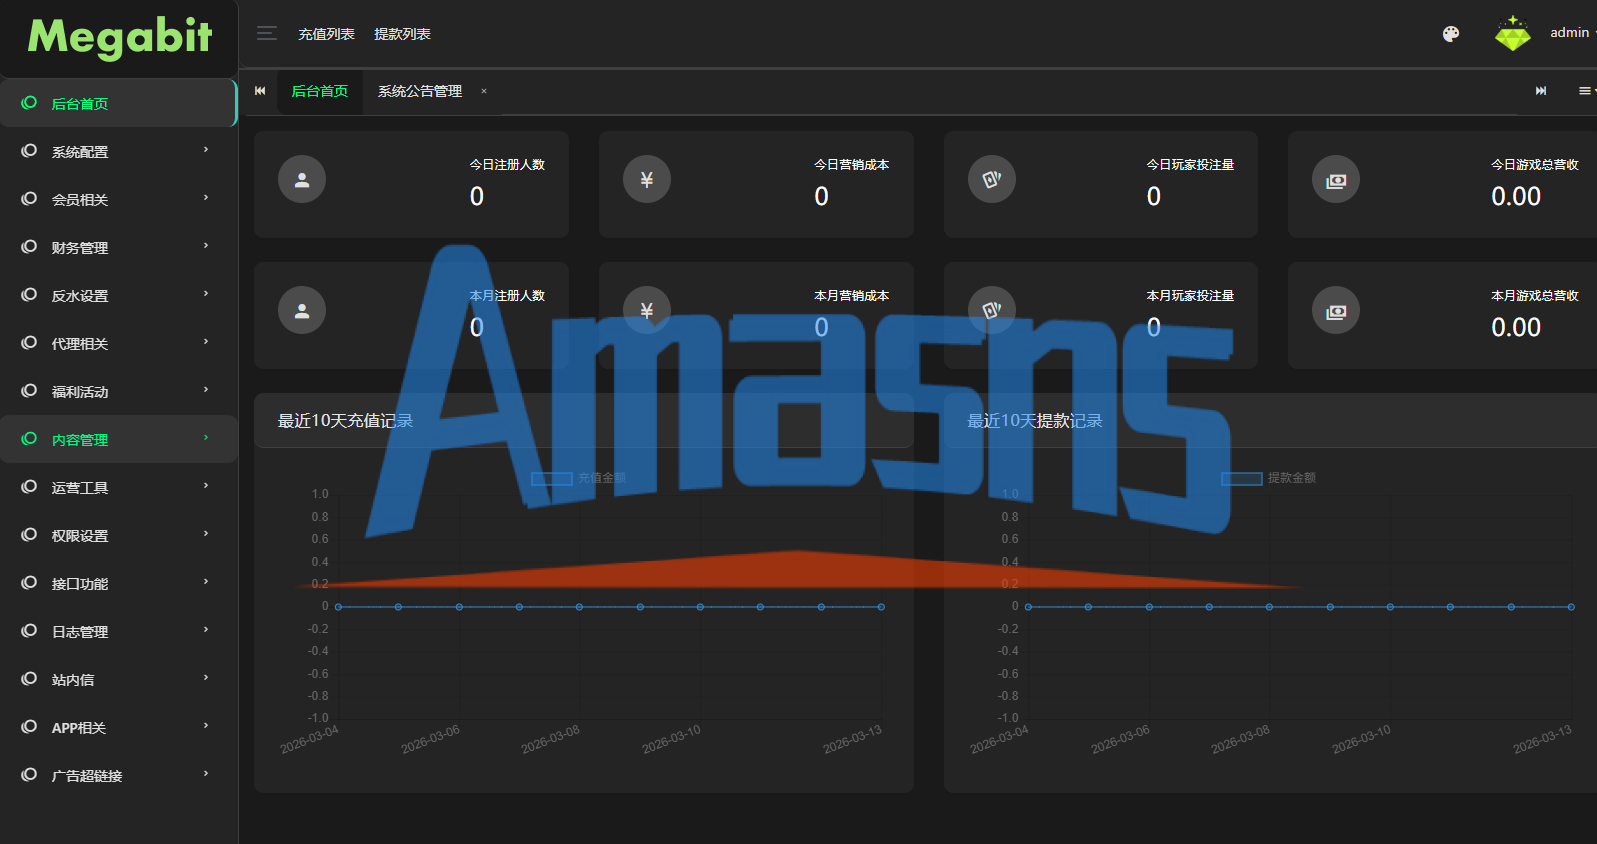Click the circle icon beside 运营工具
Image resolution: width=1597 pixels, height=844 pixels.
coord(29,487)
